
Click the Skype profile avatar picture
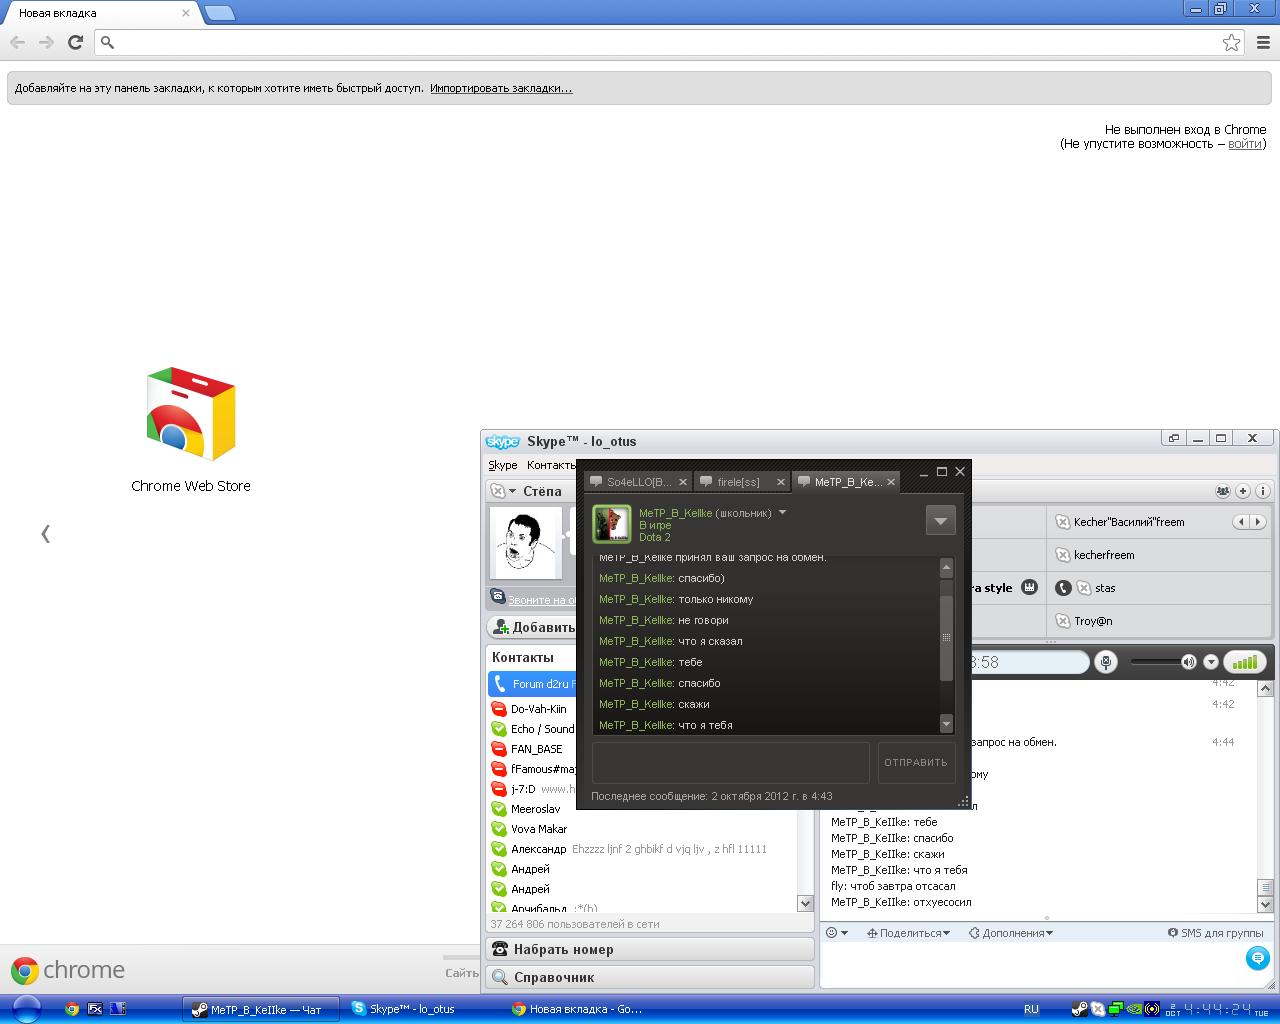527,543
